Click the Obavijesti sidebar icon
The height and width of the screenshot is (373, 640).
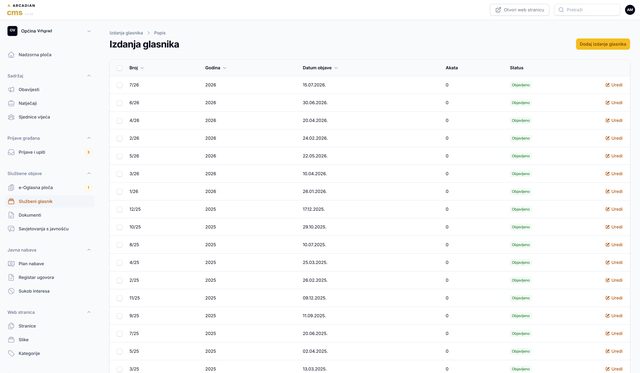pyautogui.click(x=11, y=89)
